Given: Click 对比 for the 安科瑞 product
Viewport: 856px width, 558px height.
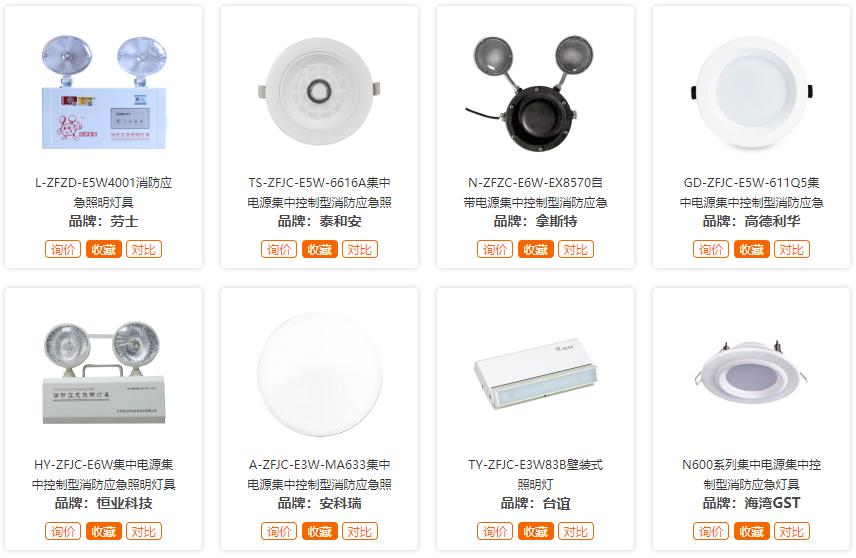Looking at the screenshot, I should [360, 531].
